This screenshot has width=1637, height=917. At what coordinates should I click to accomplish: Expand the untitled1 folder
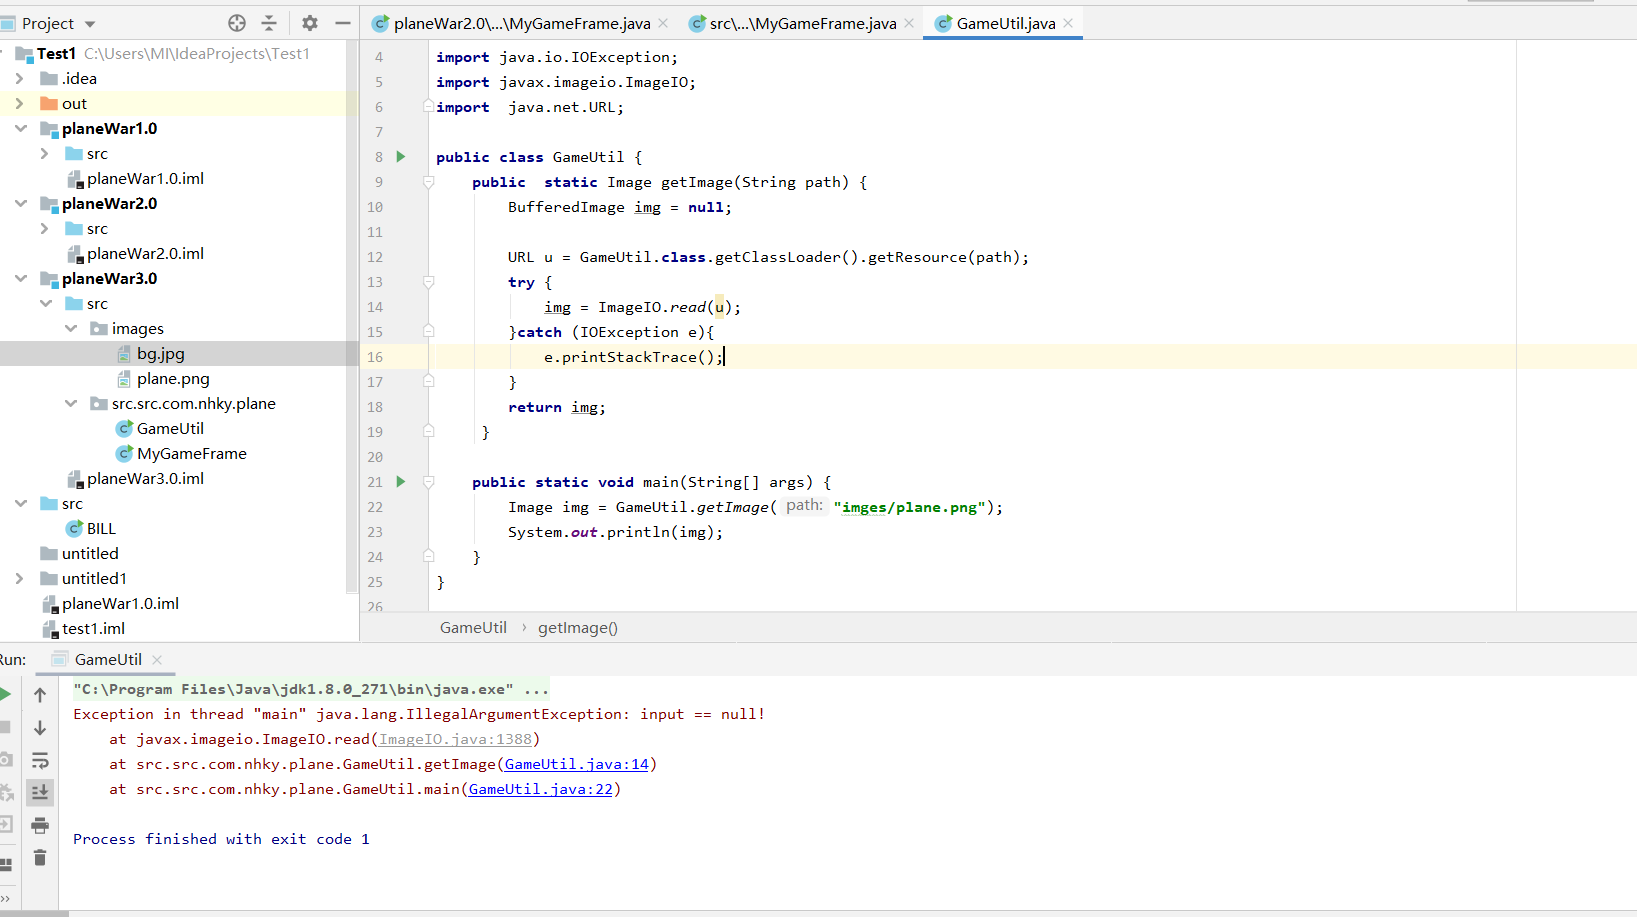coord(20,579)
